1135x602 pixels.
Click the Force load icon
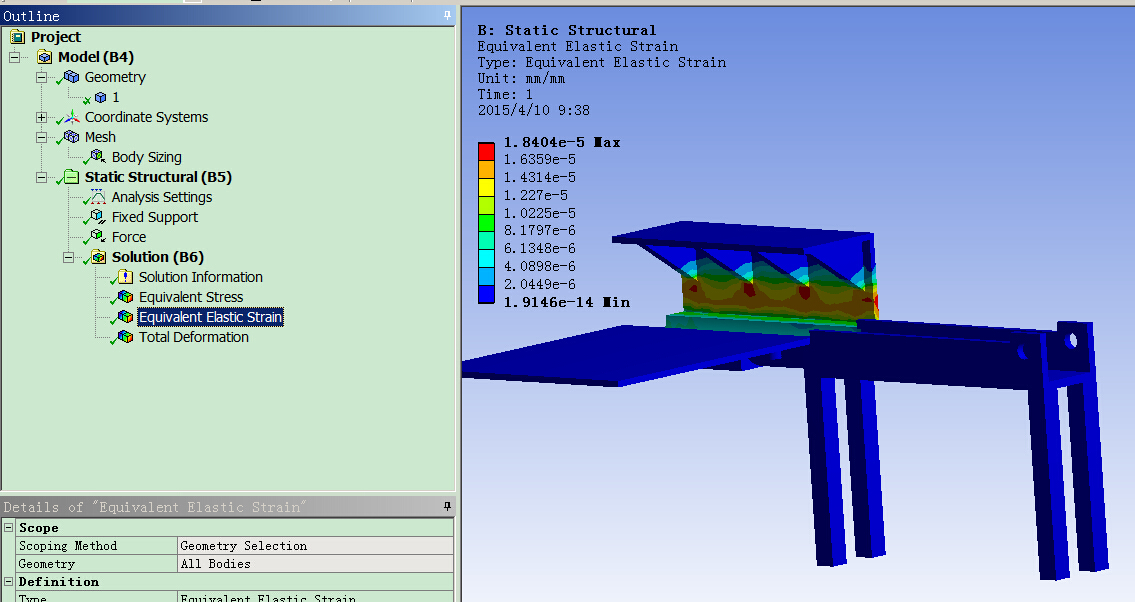click(98, 237)
